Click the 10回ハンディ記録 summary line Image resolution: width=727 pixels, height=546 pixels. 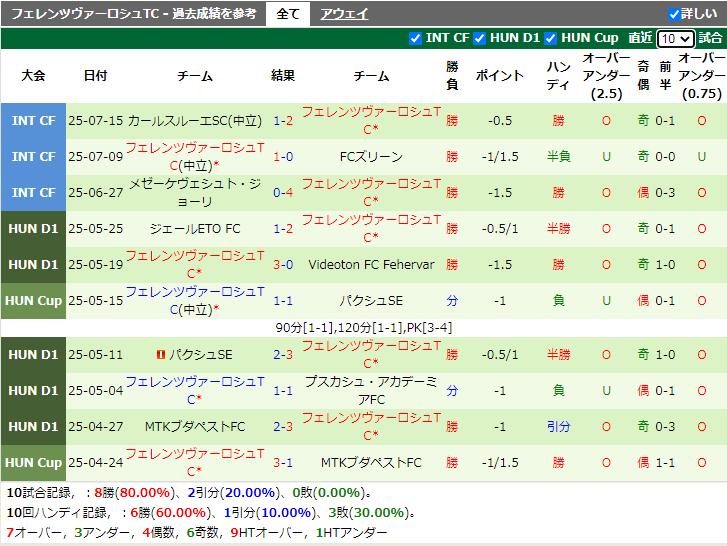pyautogui.click(x=211, y=513)
